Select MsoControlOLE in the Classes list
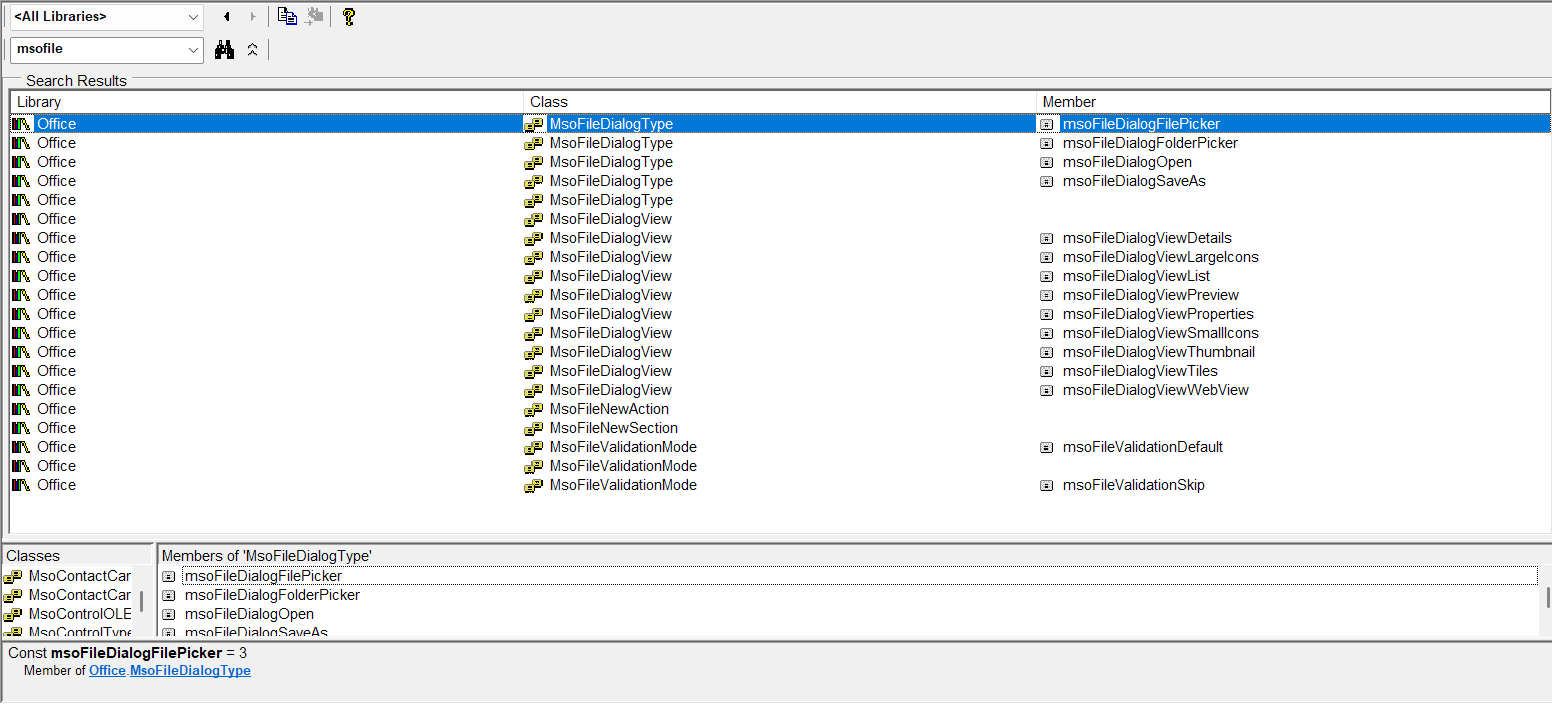 point(79,614)
